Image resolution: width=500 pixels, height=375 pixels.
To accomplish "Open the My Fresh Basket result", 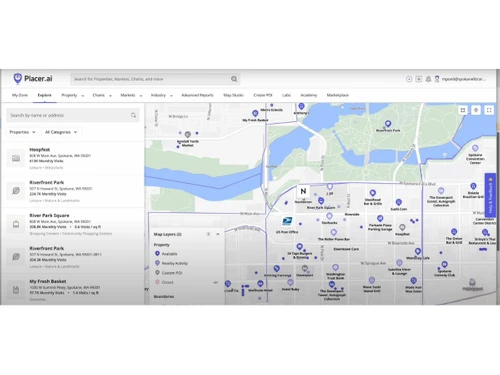I will pos(73,290).
